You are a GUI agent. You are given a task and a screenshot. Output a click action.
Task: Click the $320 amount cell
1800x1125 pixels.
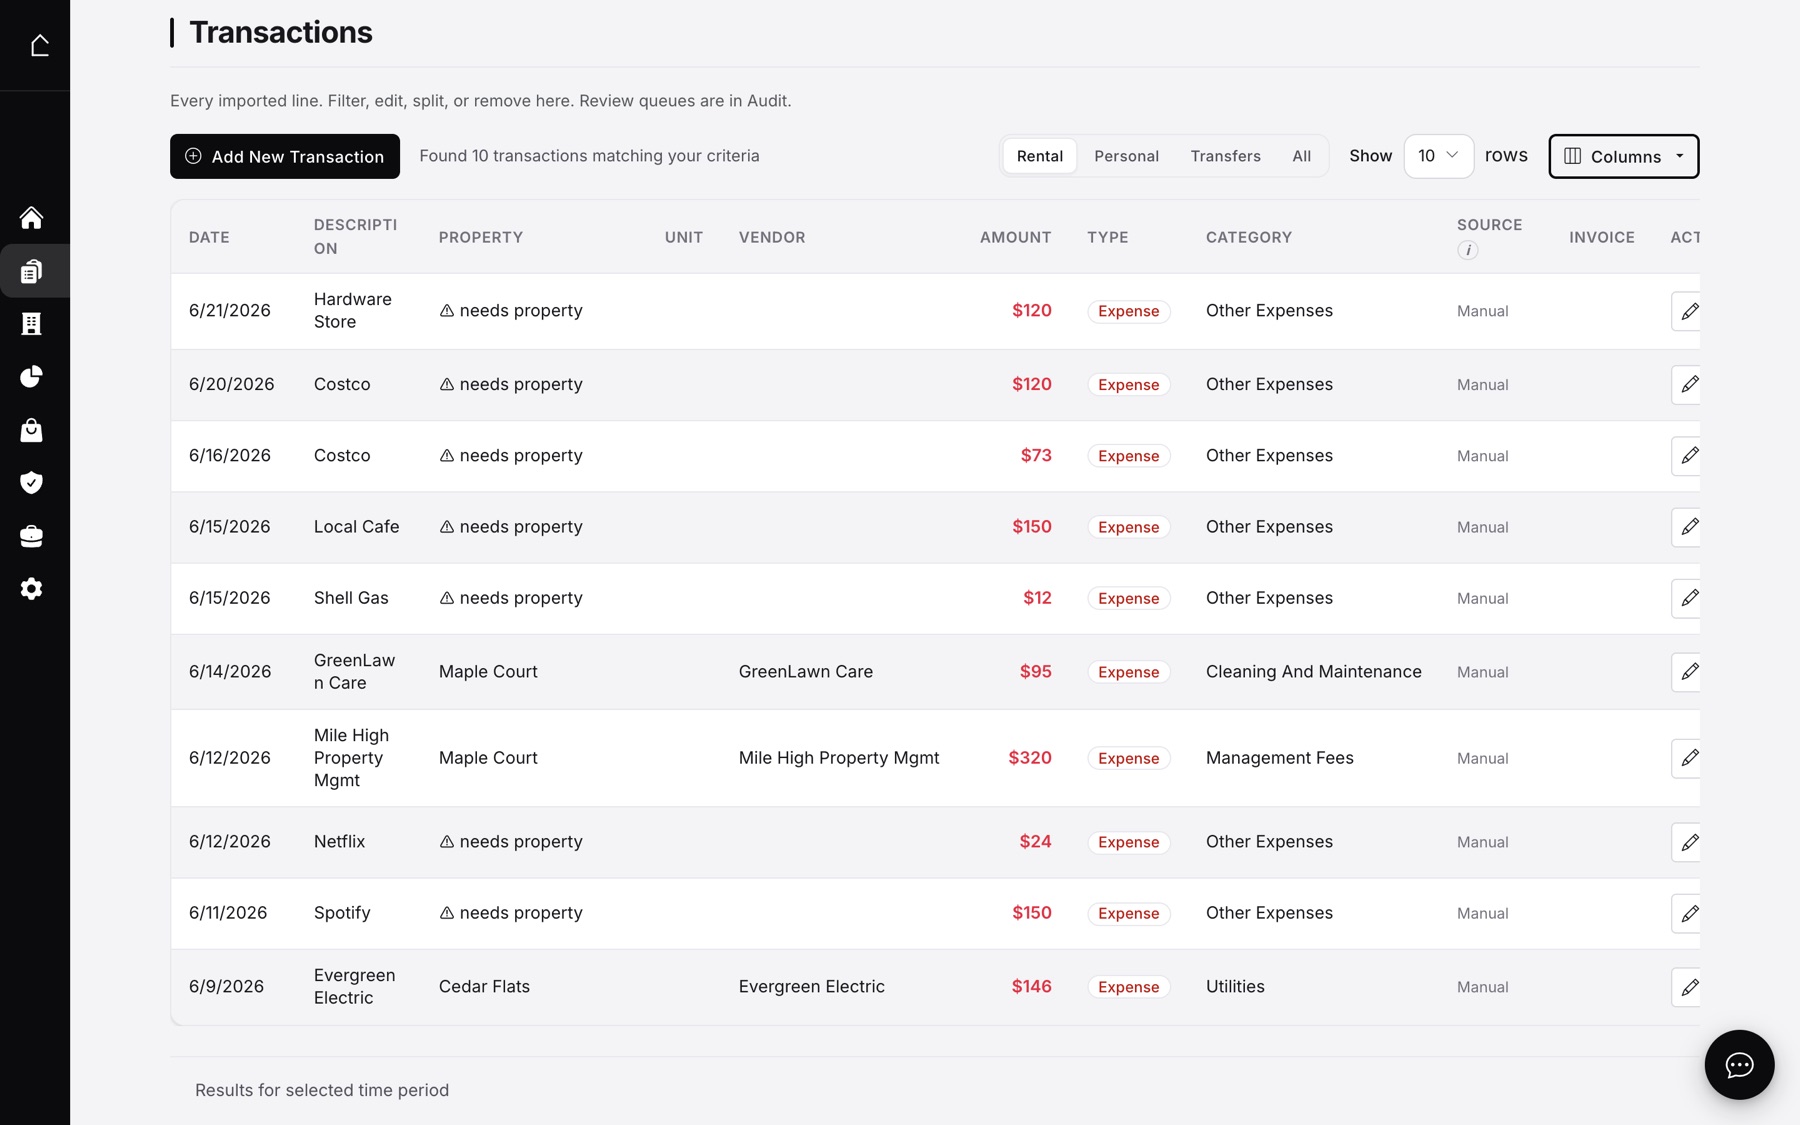click(x=1029, y=758)
